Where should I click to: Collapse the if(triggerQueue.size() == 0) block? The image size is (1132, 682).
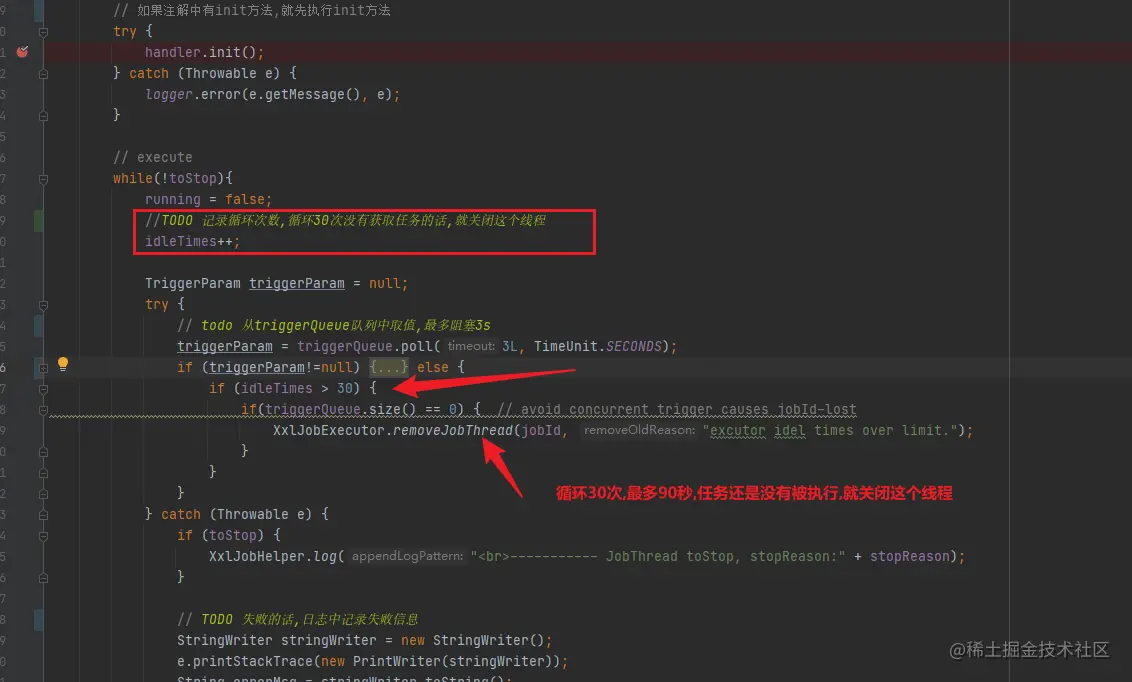pyautogui.click(x=43, y=410)
